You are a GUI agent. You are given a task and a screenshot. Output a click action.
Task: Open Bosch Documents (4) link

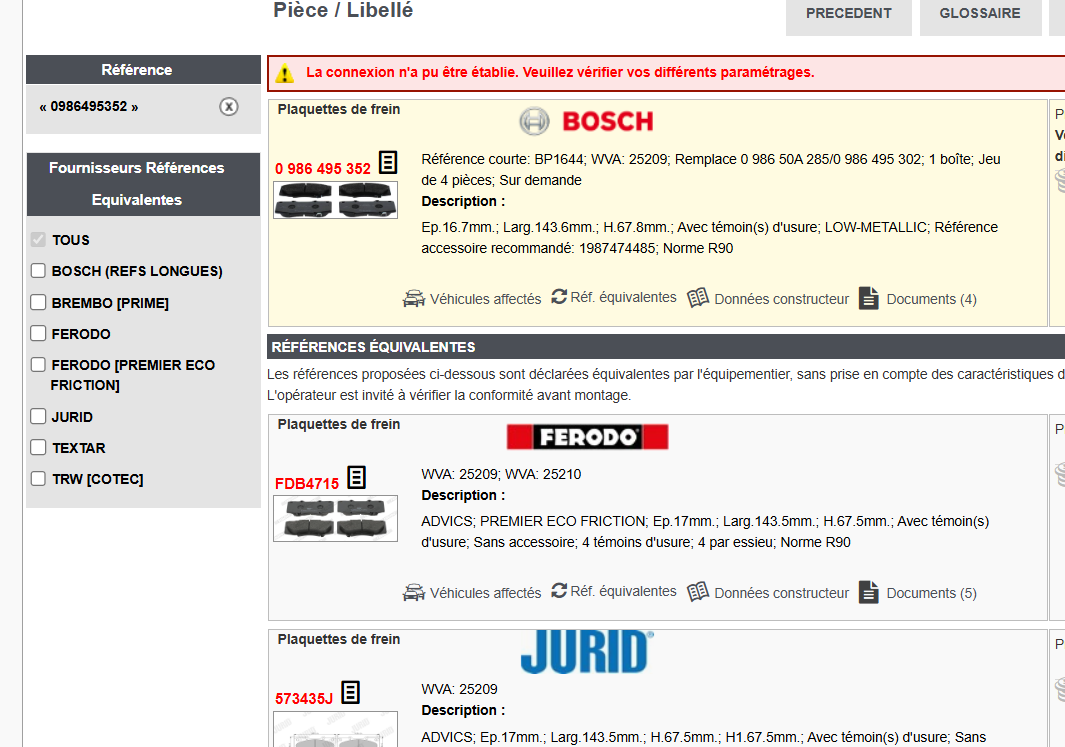[931, 299]
